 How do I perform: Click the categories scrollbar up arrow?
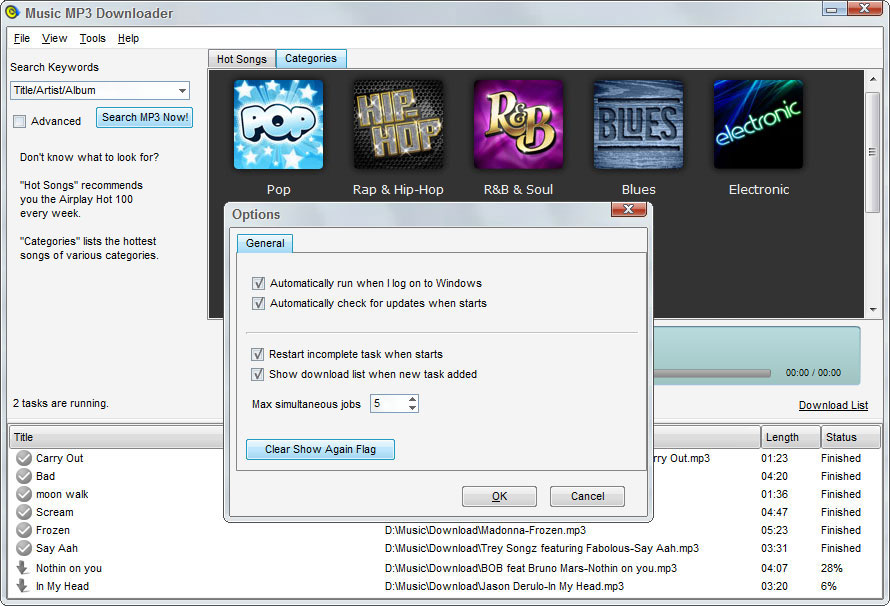click(x=872, y=78)
